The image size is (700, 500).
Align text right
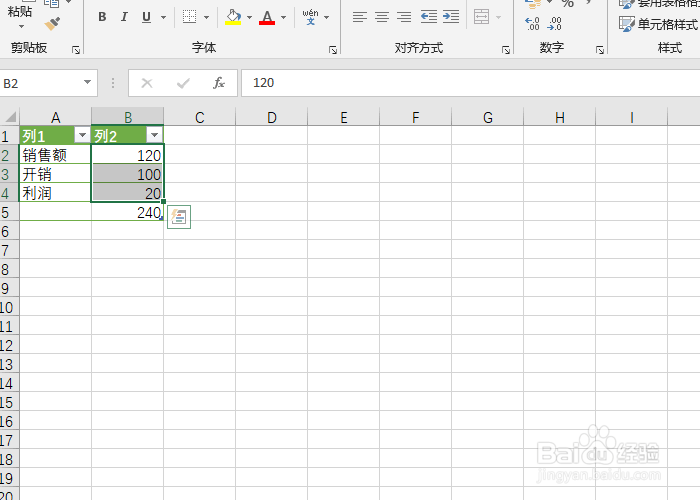(404, 17)
